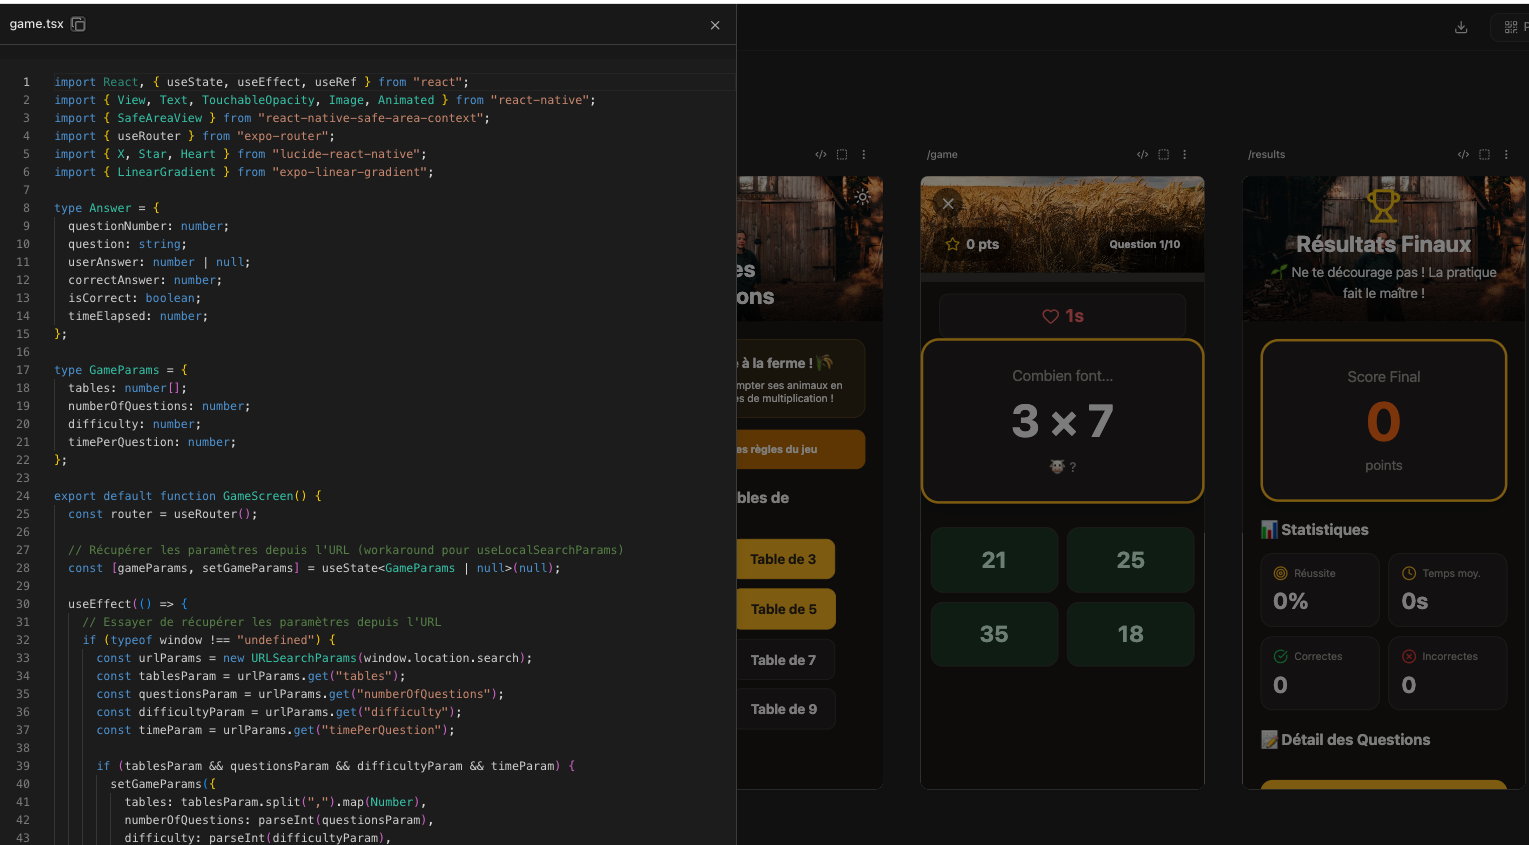Click the frame select icon above /results
Viewport: 1529px width, 845px height.
(x=1484, y=155)
